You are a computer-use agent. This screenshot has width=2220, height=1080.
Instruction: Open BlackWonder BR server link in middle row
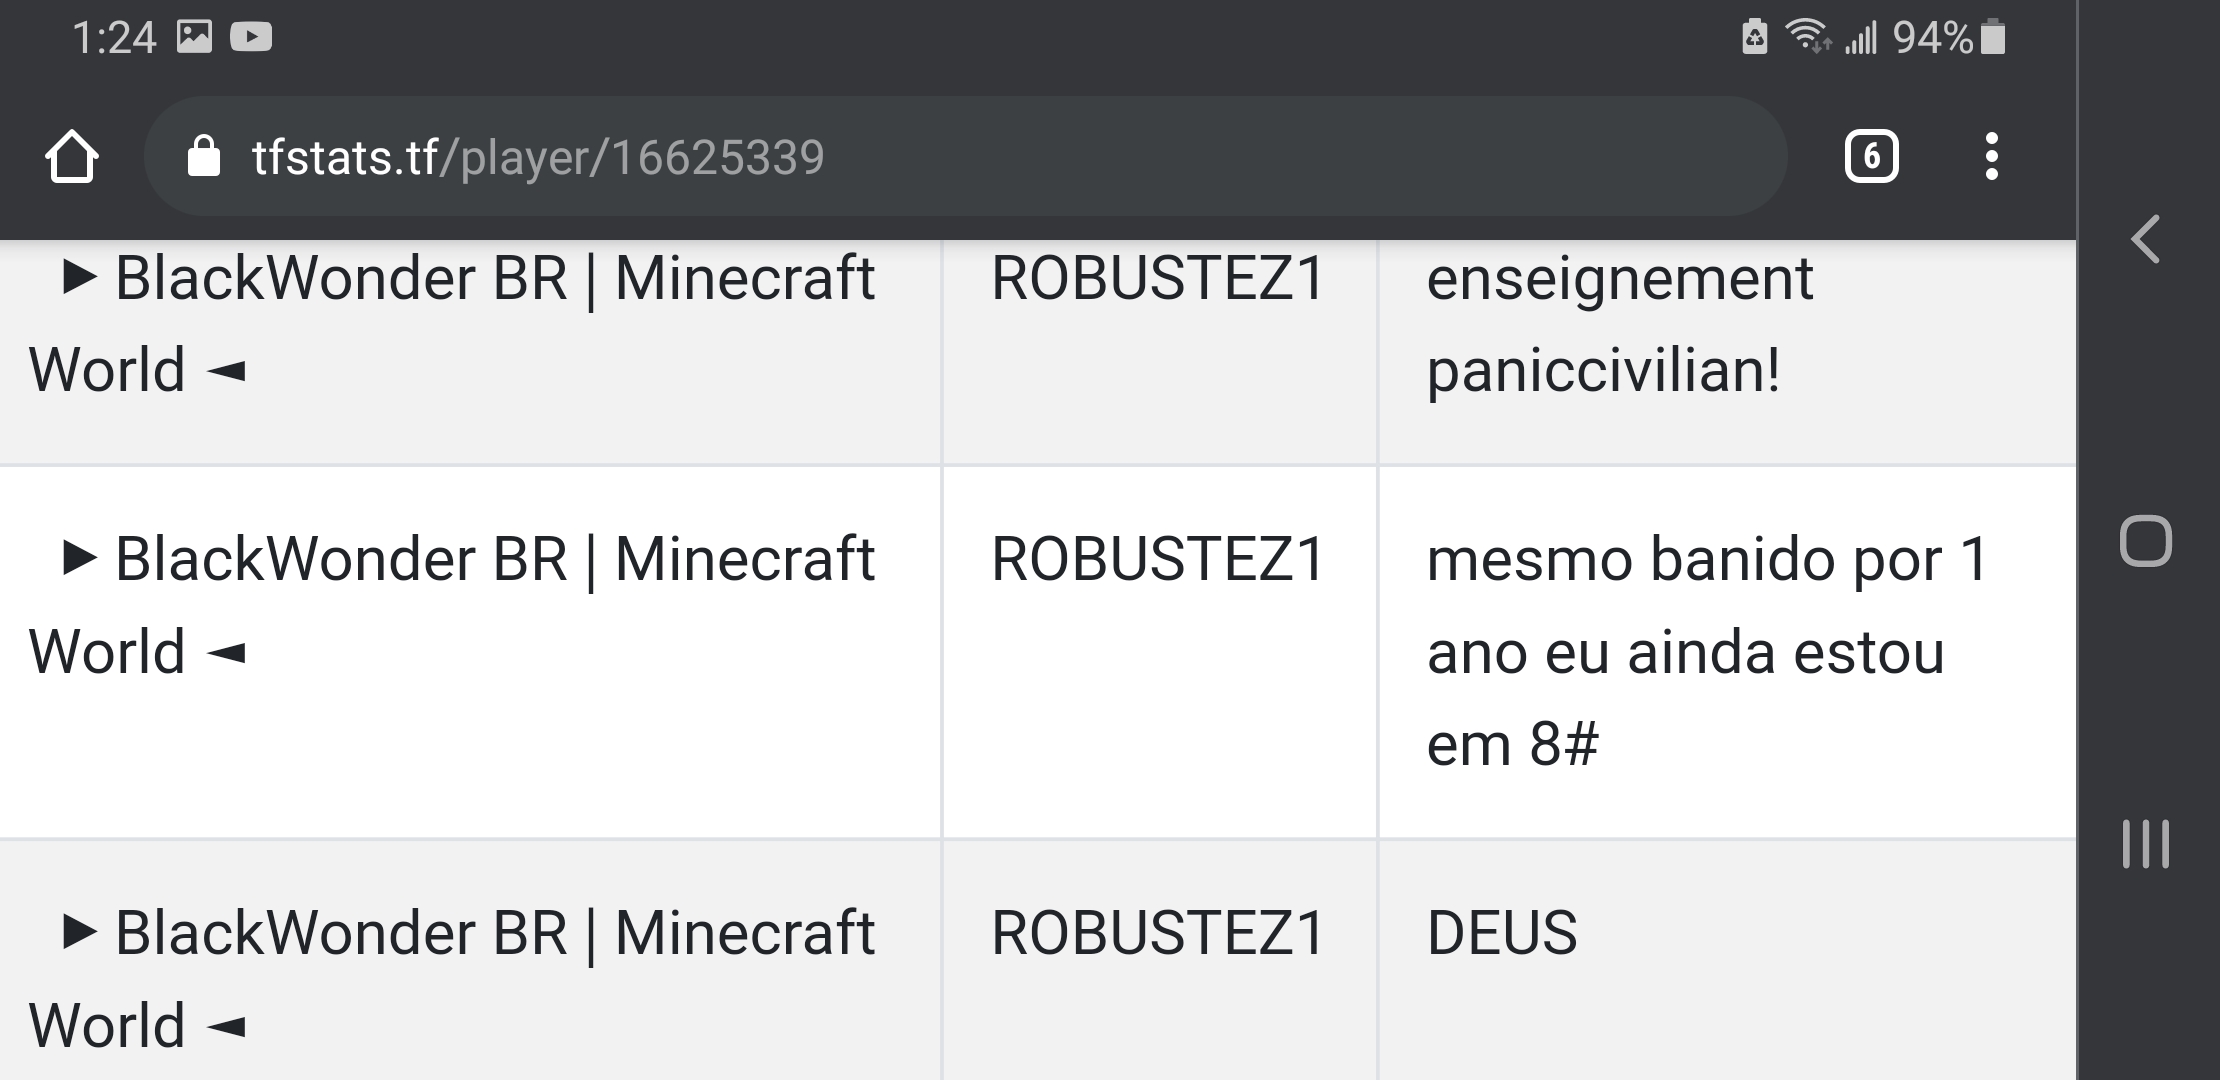451,605
